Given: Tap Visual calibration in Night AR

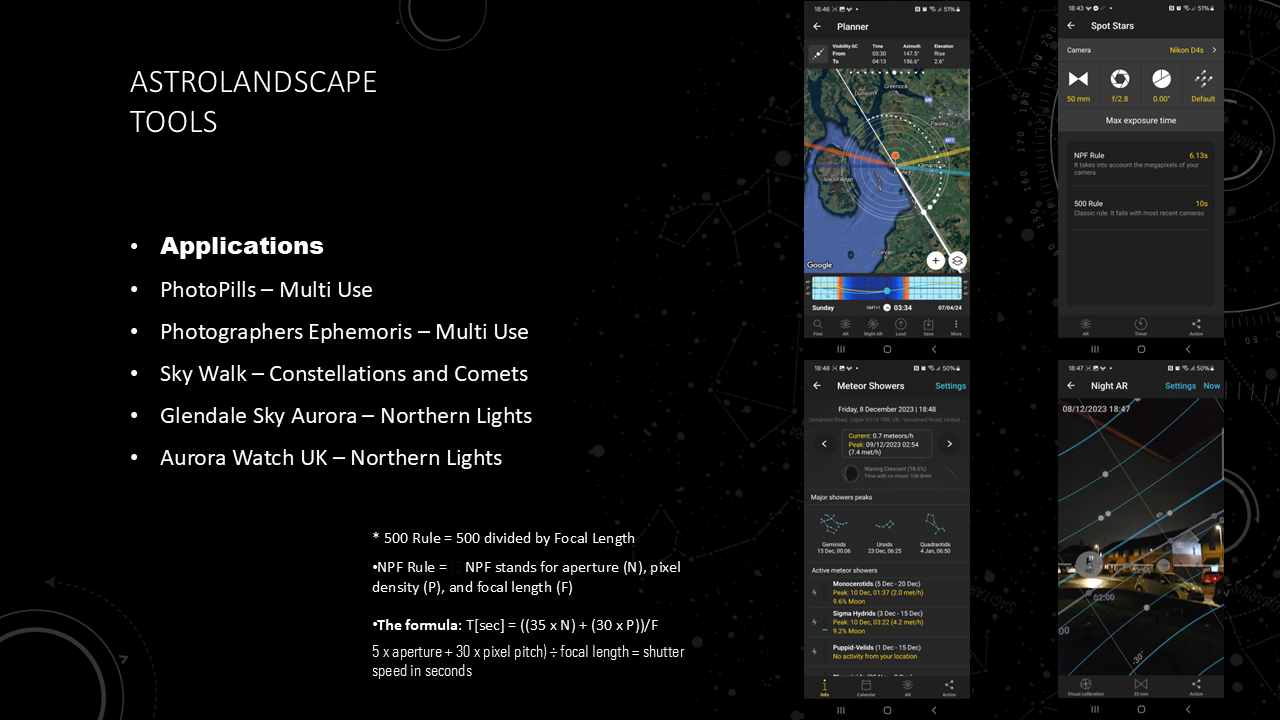Looking at the screenshot, I should pos(1086,687).
